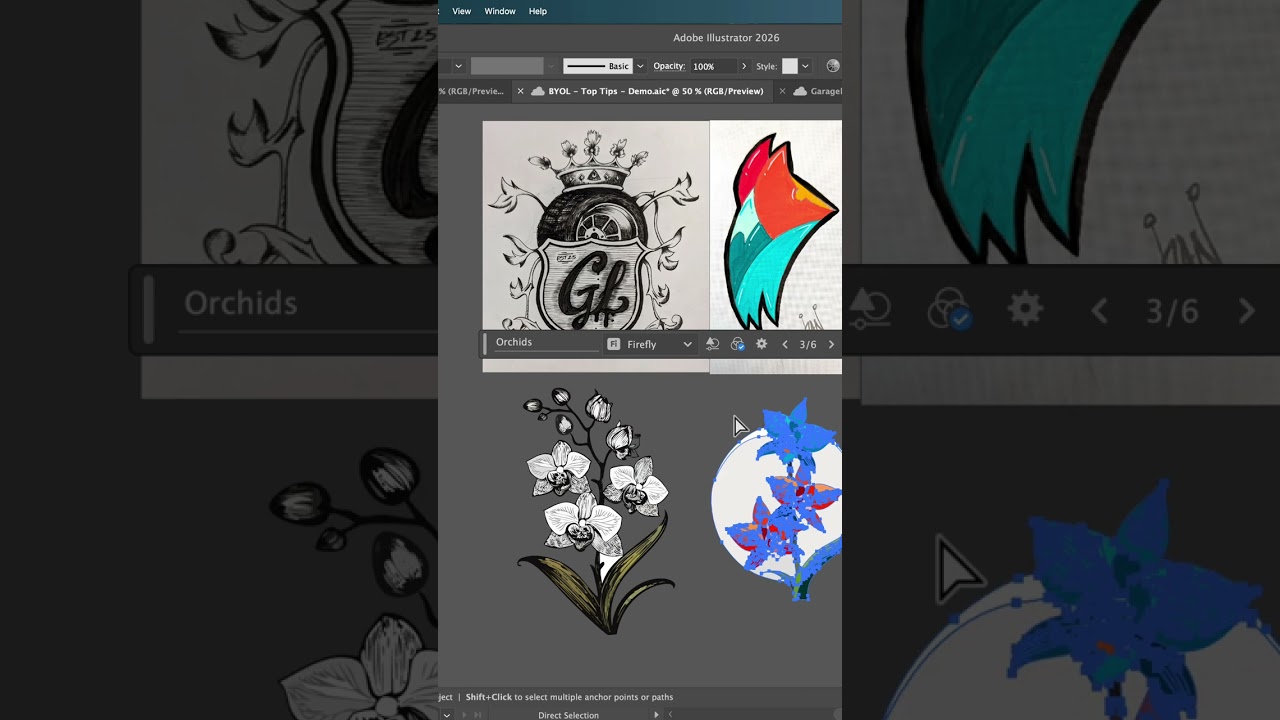The width and height of the screenshot is (1280, 720).
Task: Click the 3/6 variation counter
Action: pyautogui.click(x=808, y=344)
